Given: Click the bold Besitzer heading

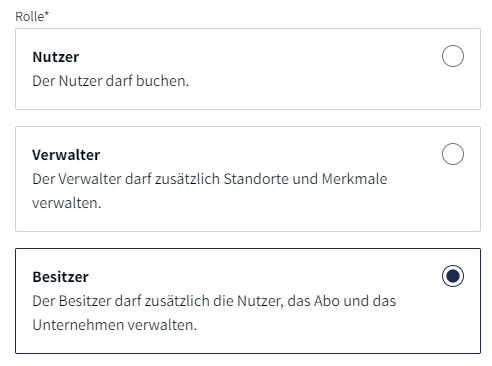Looking at the screenshot, I should (60, 277).
